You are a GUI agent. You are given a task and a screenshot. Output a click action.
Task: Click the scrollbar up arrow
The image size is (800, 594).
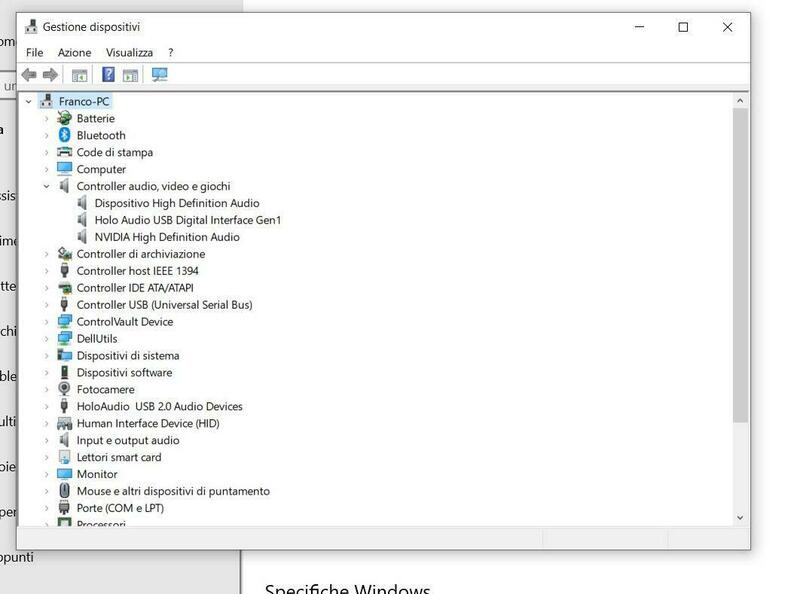coord(740,101)
